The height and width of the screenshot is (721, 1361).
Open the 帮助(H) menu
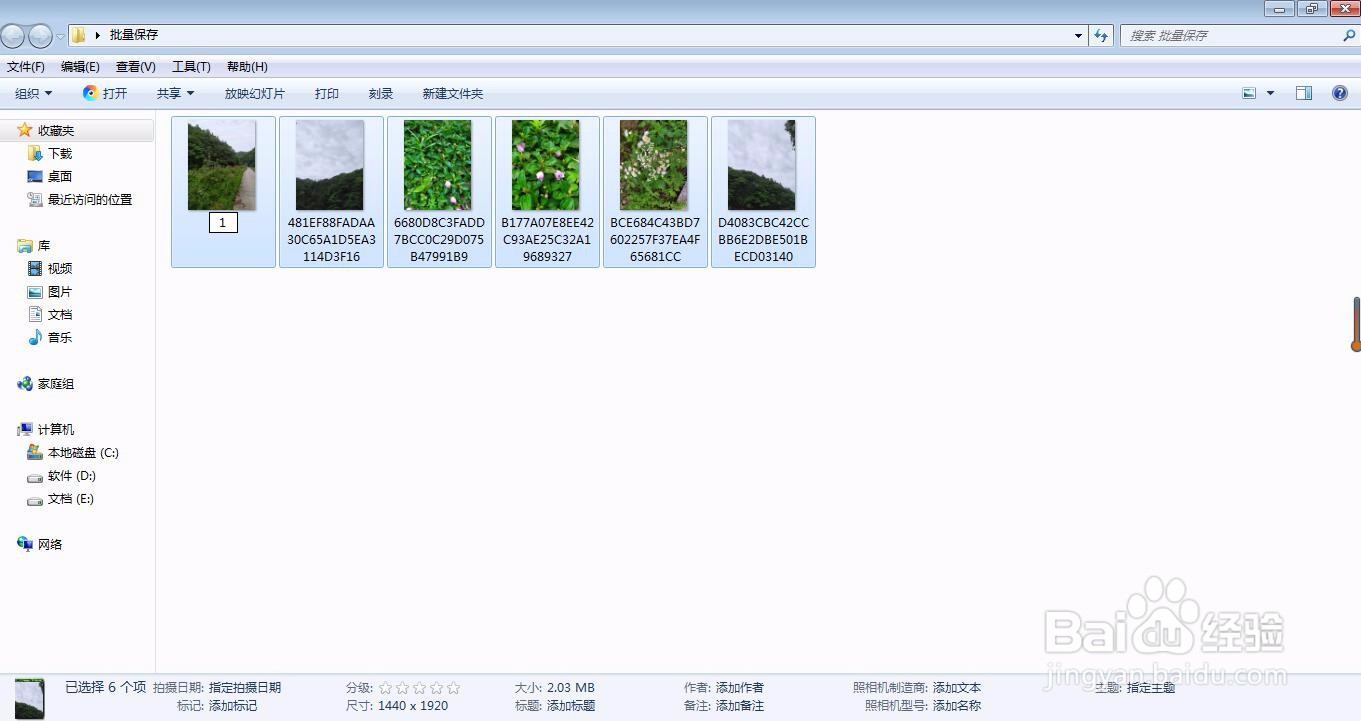click(x=247, y=67)
